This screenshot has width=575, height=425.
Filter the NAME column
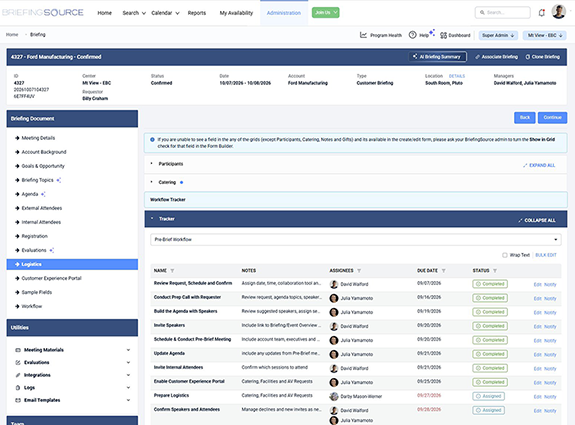[172, 271]
